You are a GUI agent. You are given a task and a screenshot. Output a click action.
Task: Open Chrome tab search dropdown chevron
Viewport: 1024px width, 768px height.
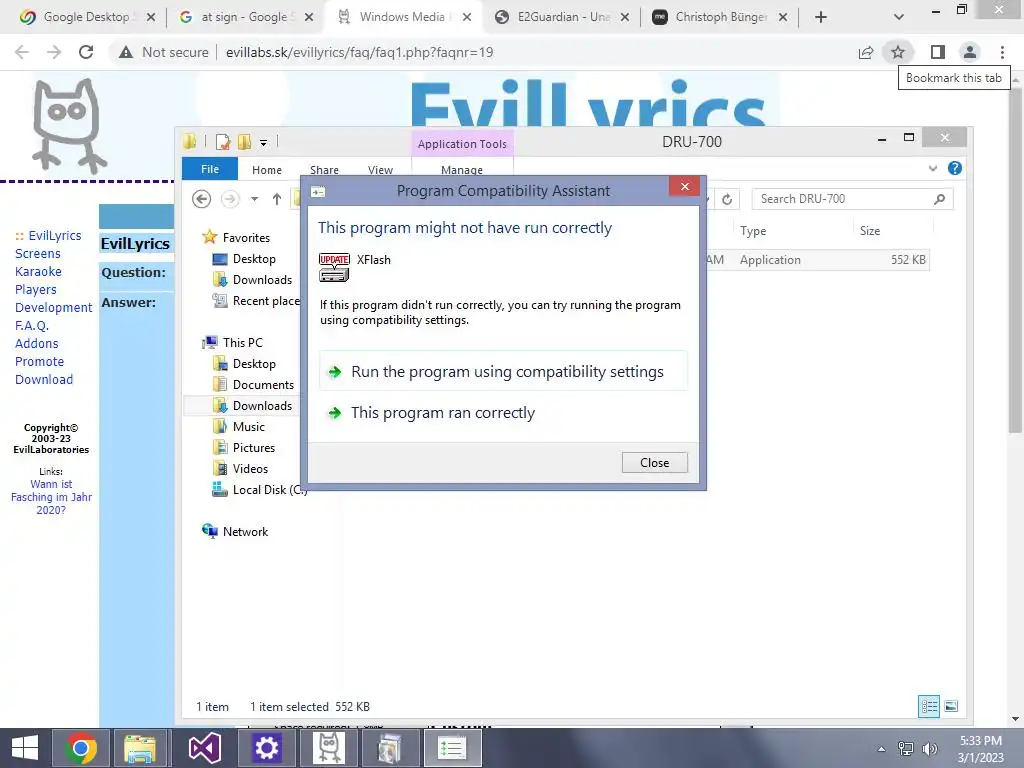pos(899,17)
